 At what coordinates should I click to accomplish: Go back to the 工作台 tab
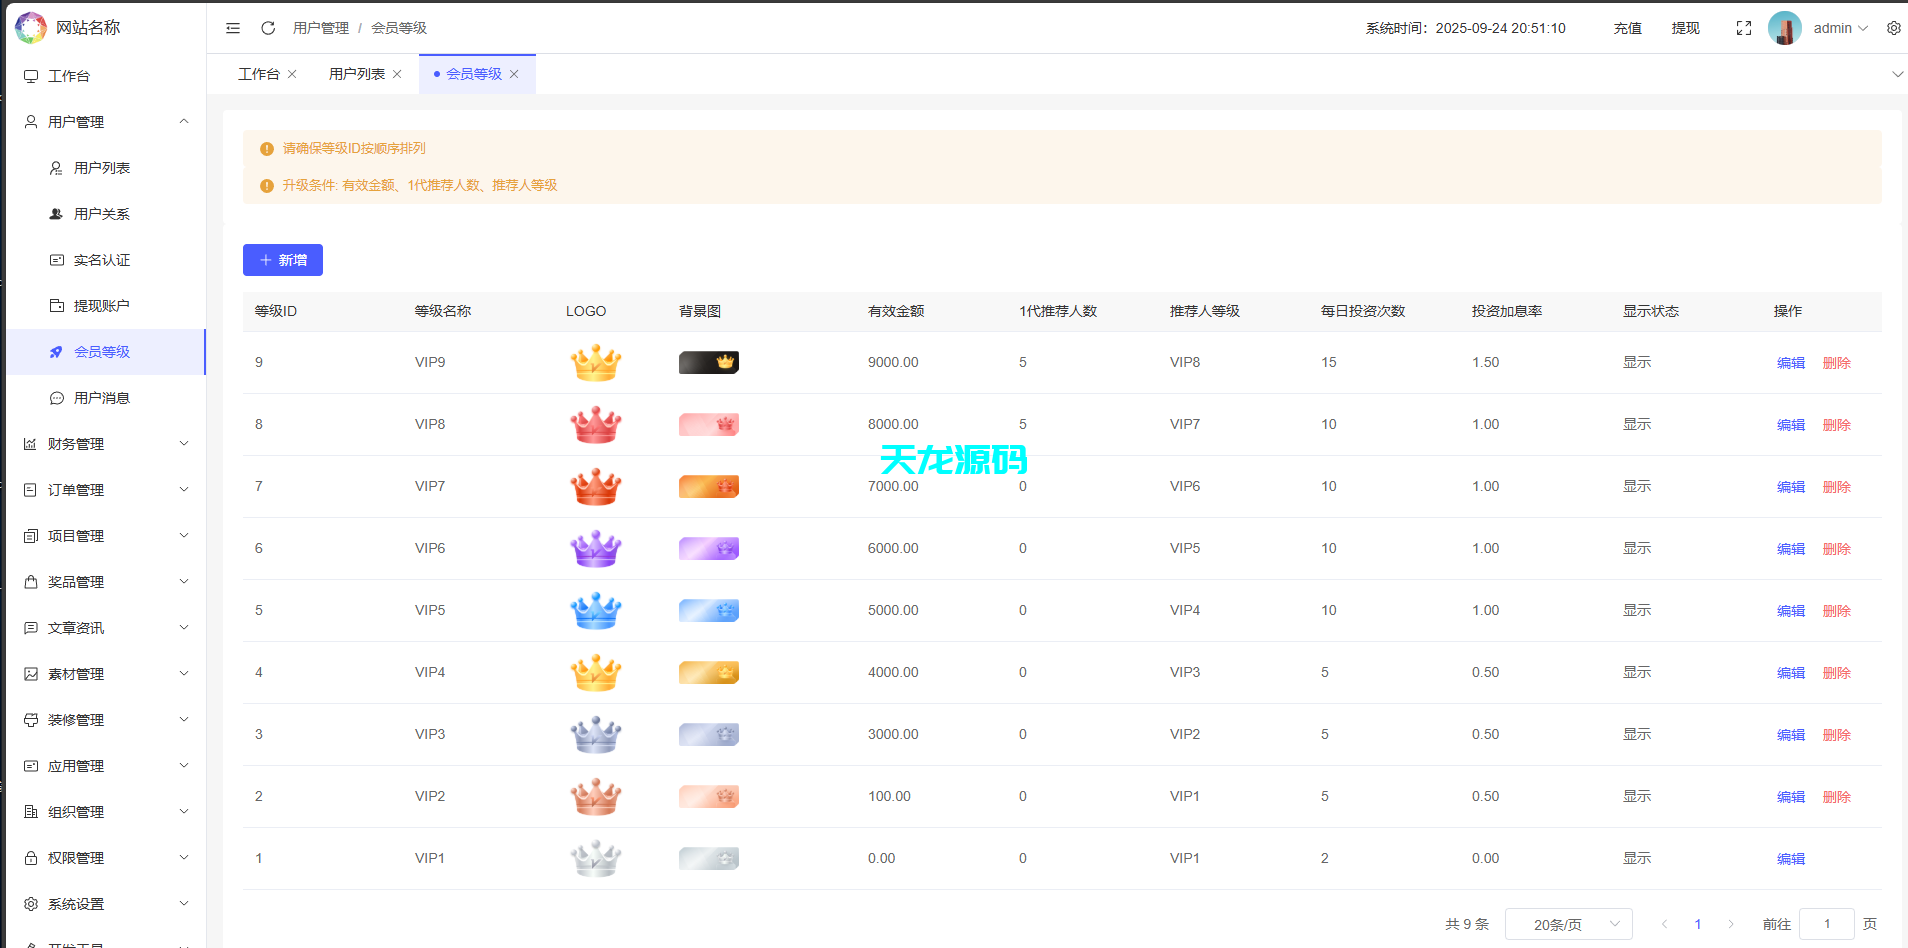pyautogui.click(x=257, y=73)
